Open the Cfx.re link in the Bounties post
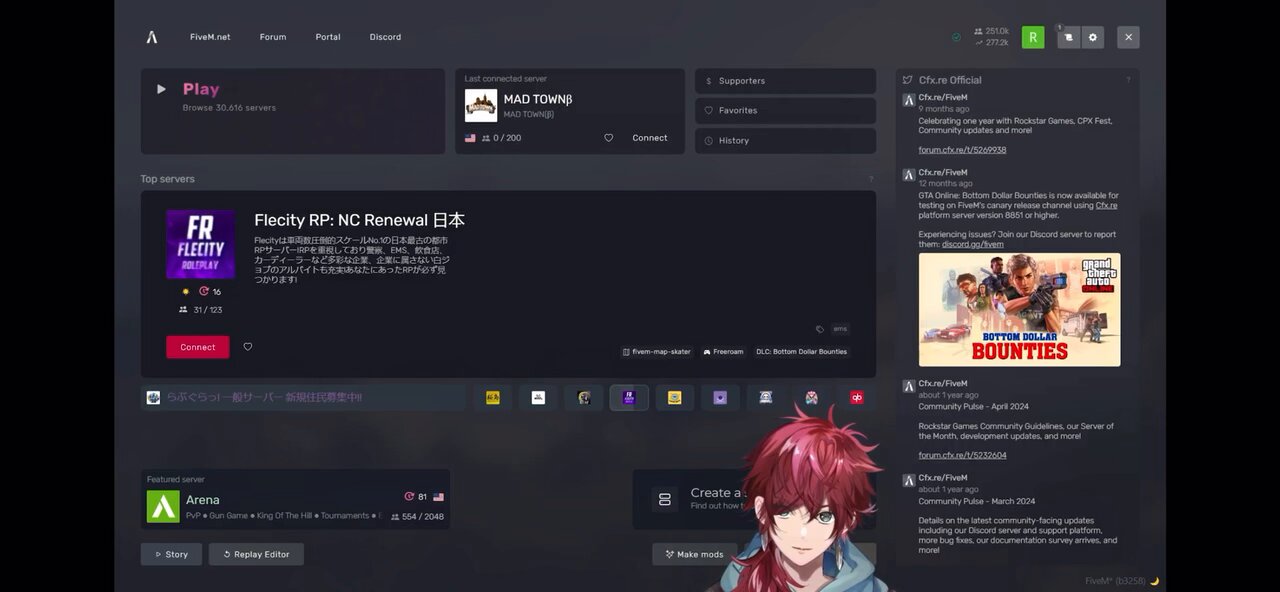The image size is (1280, 592). pos(1106,205)
